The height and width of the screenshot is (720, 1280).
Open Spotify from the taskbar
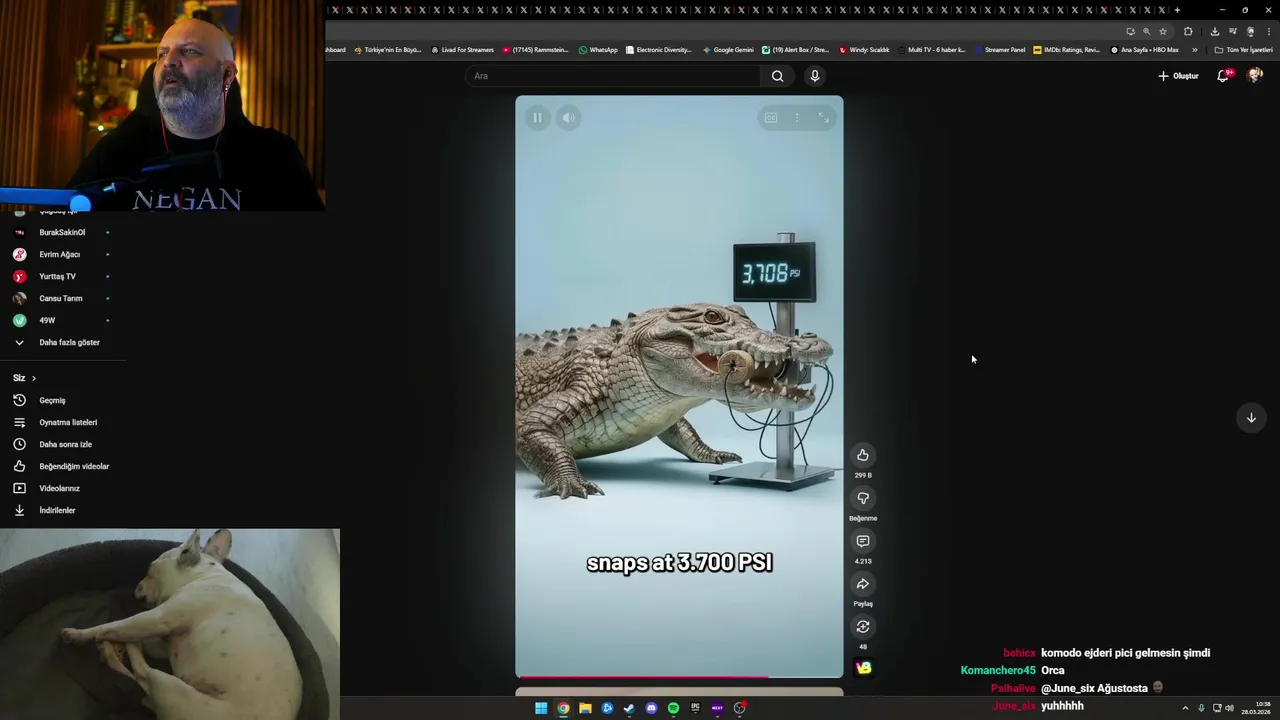(x=673, y=708)
